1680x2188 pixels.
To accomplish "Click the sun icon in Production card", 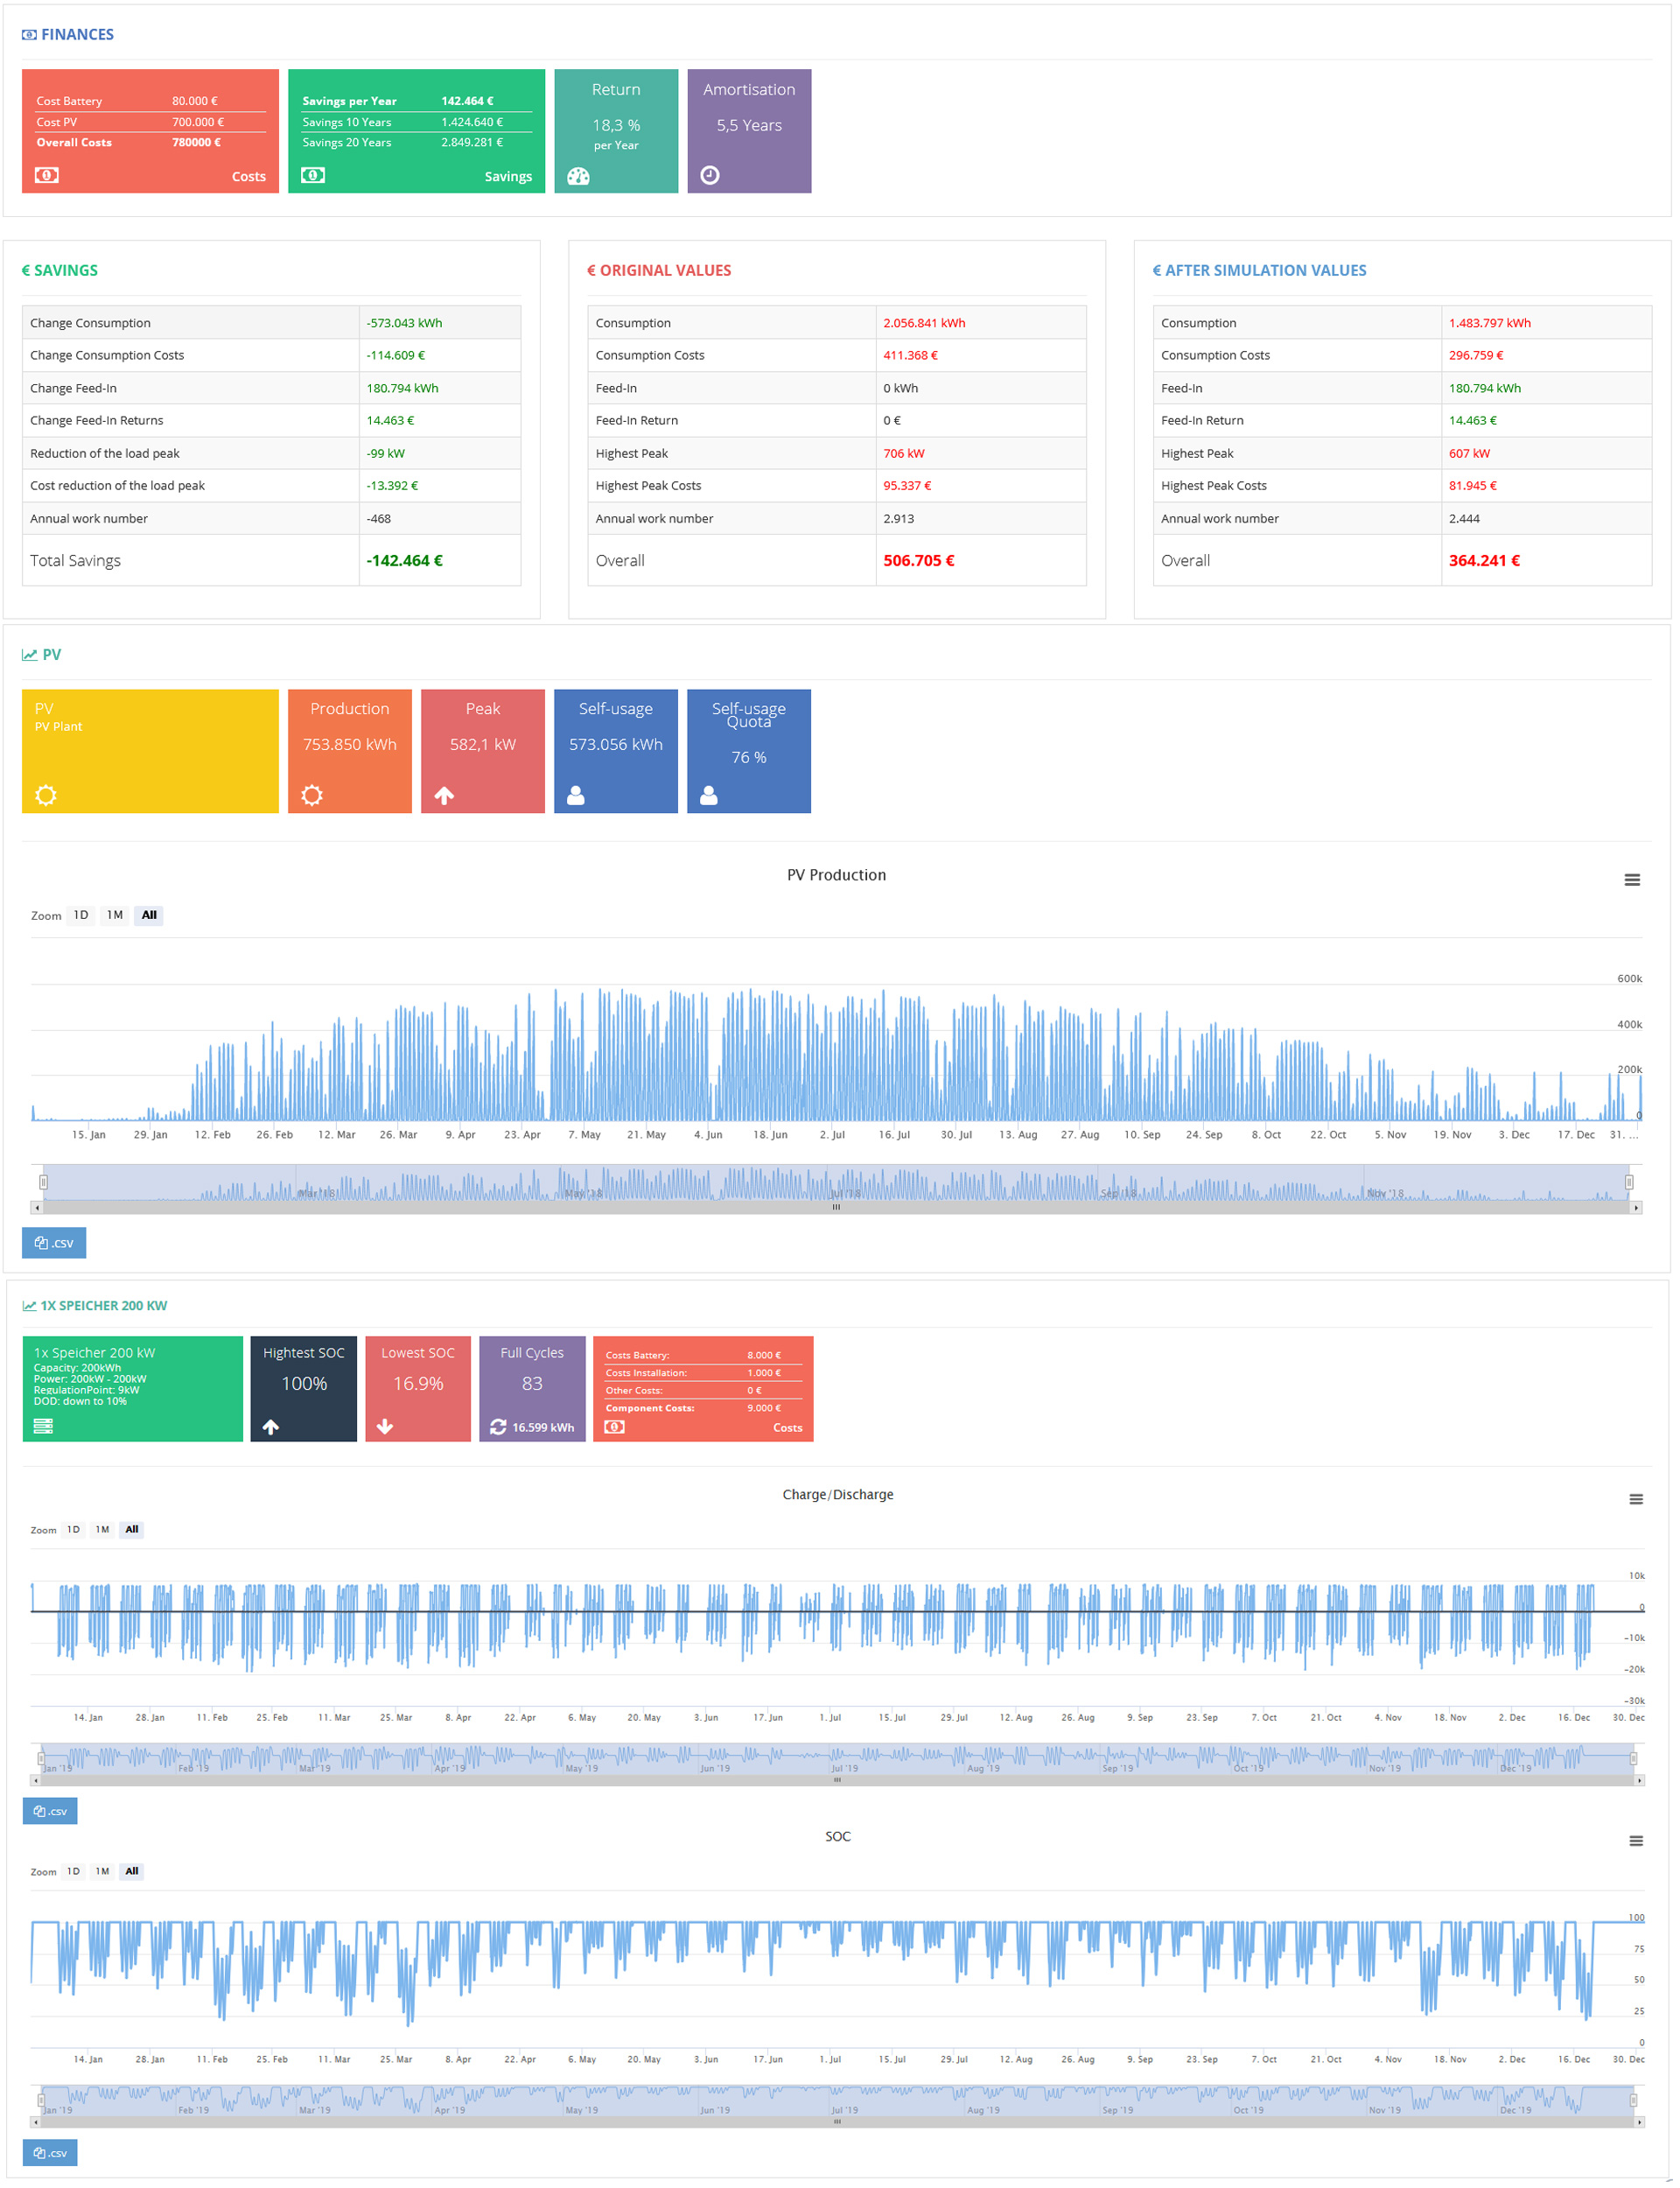I will click(312, 795).
